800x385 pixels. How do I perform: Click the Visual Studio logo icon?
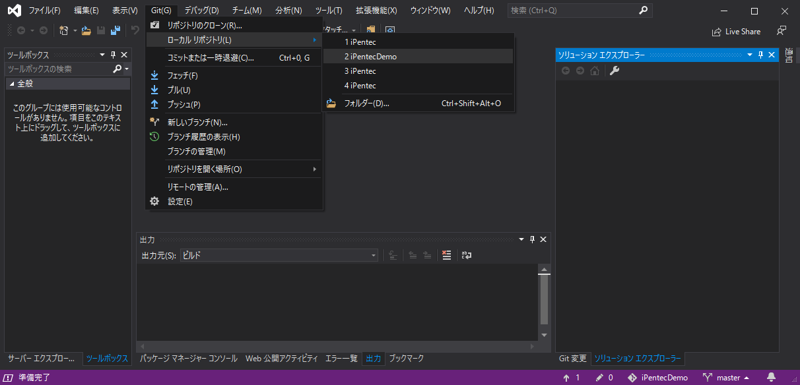[14, 10]
